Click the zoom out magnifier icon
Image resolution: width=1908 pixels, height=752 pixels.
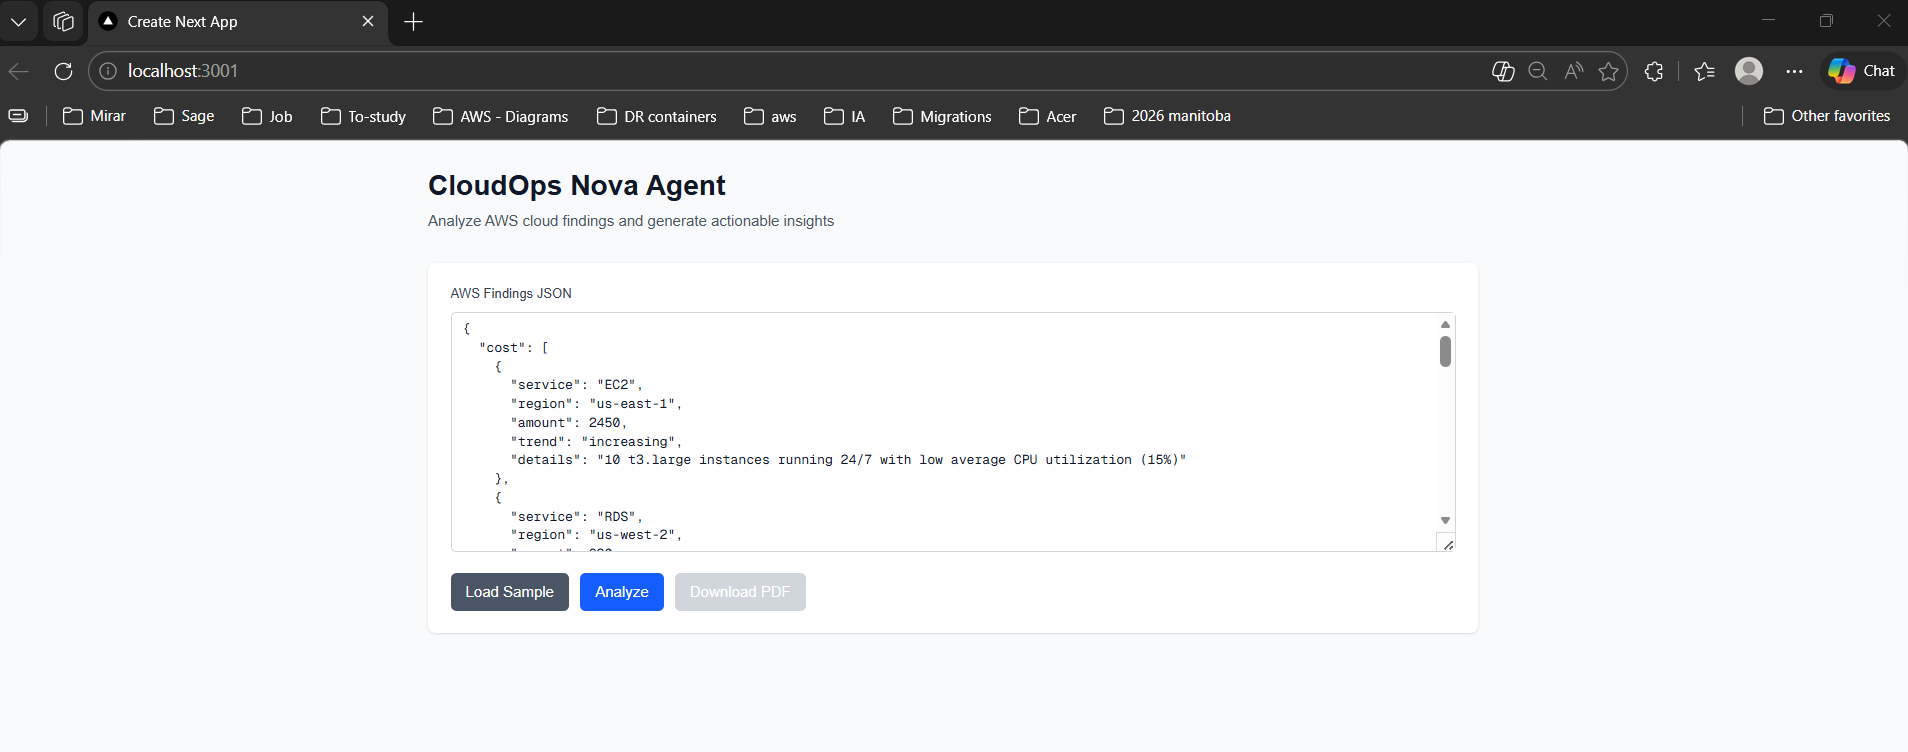tap(1538, 71)
